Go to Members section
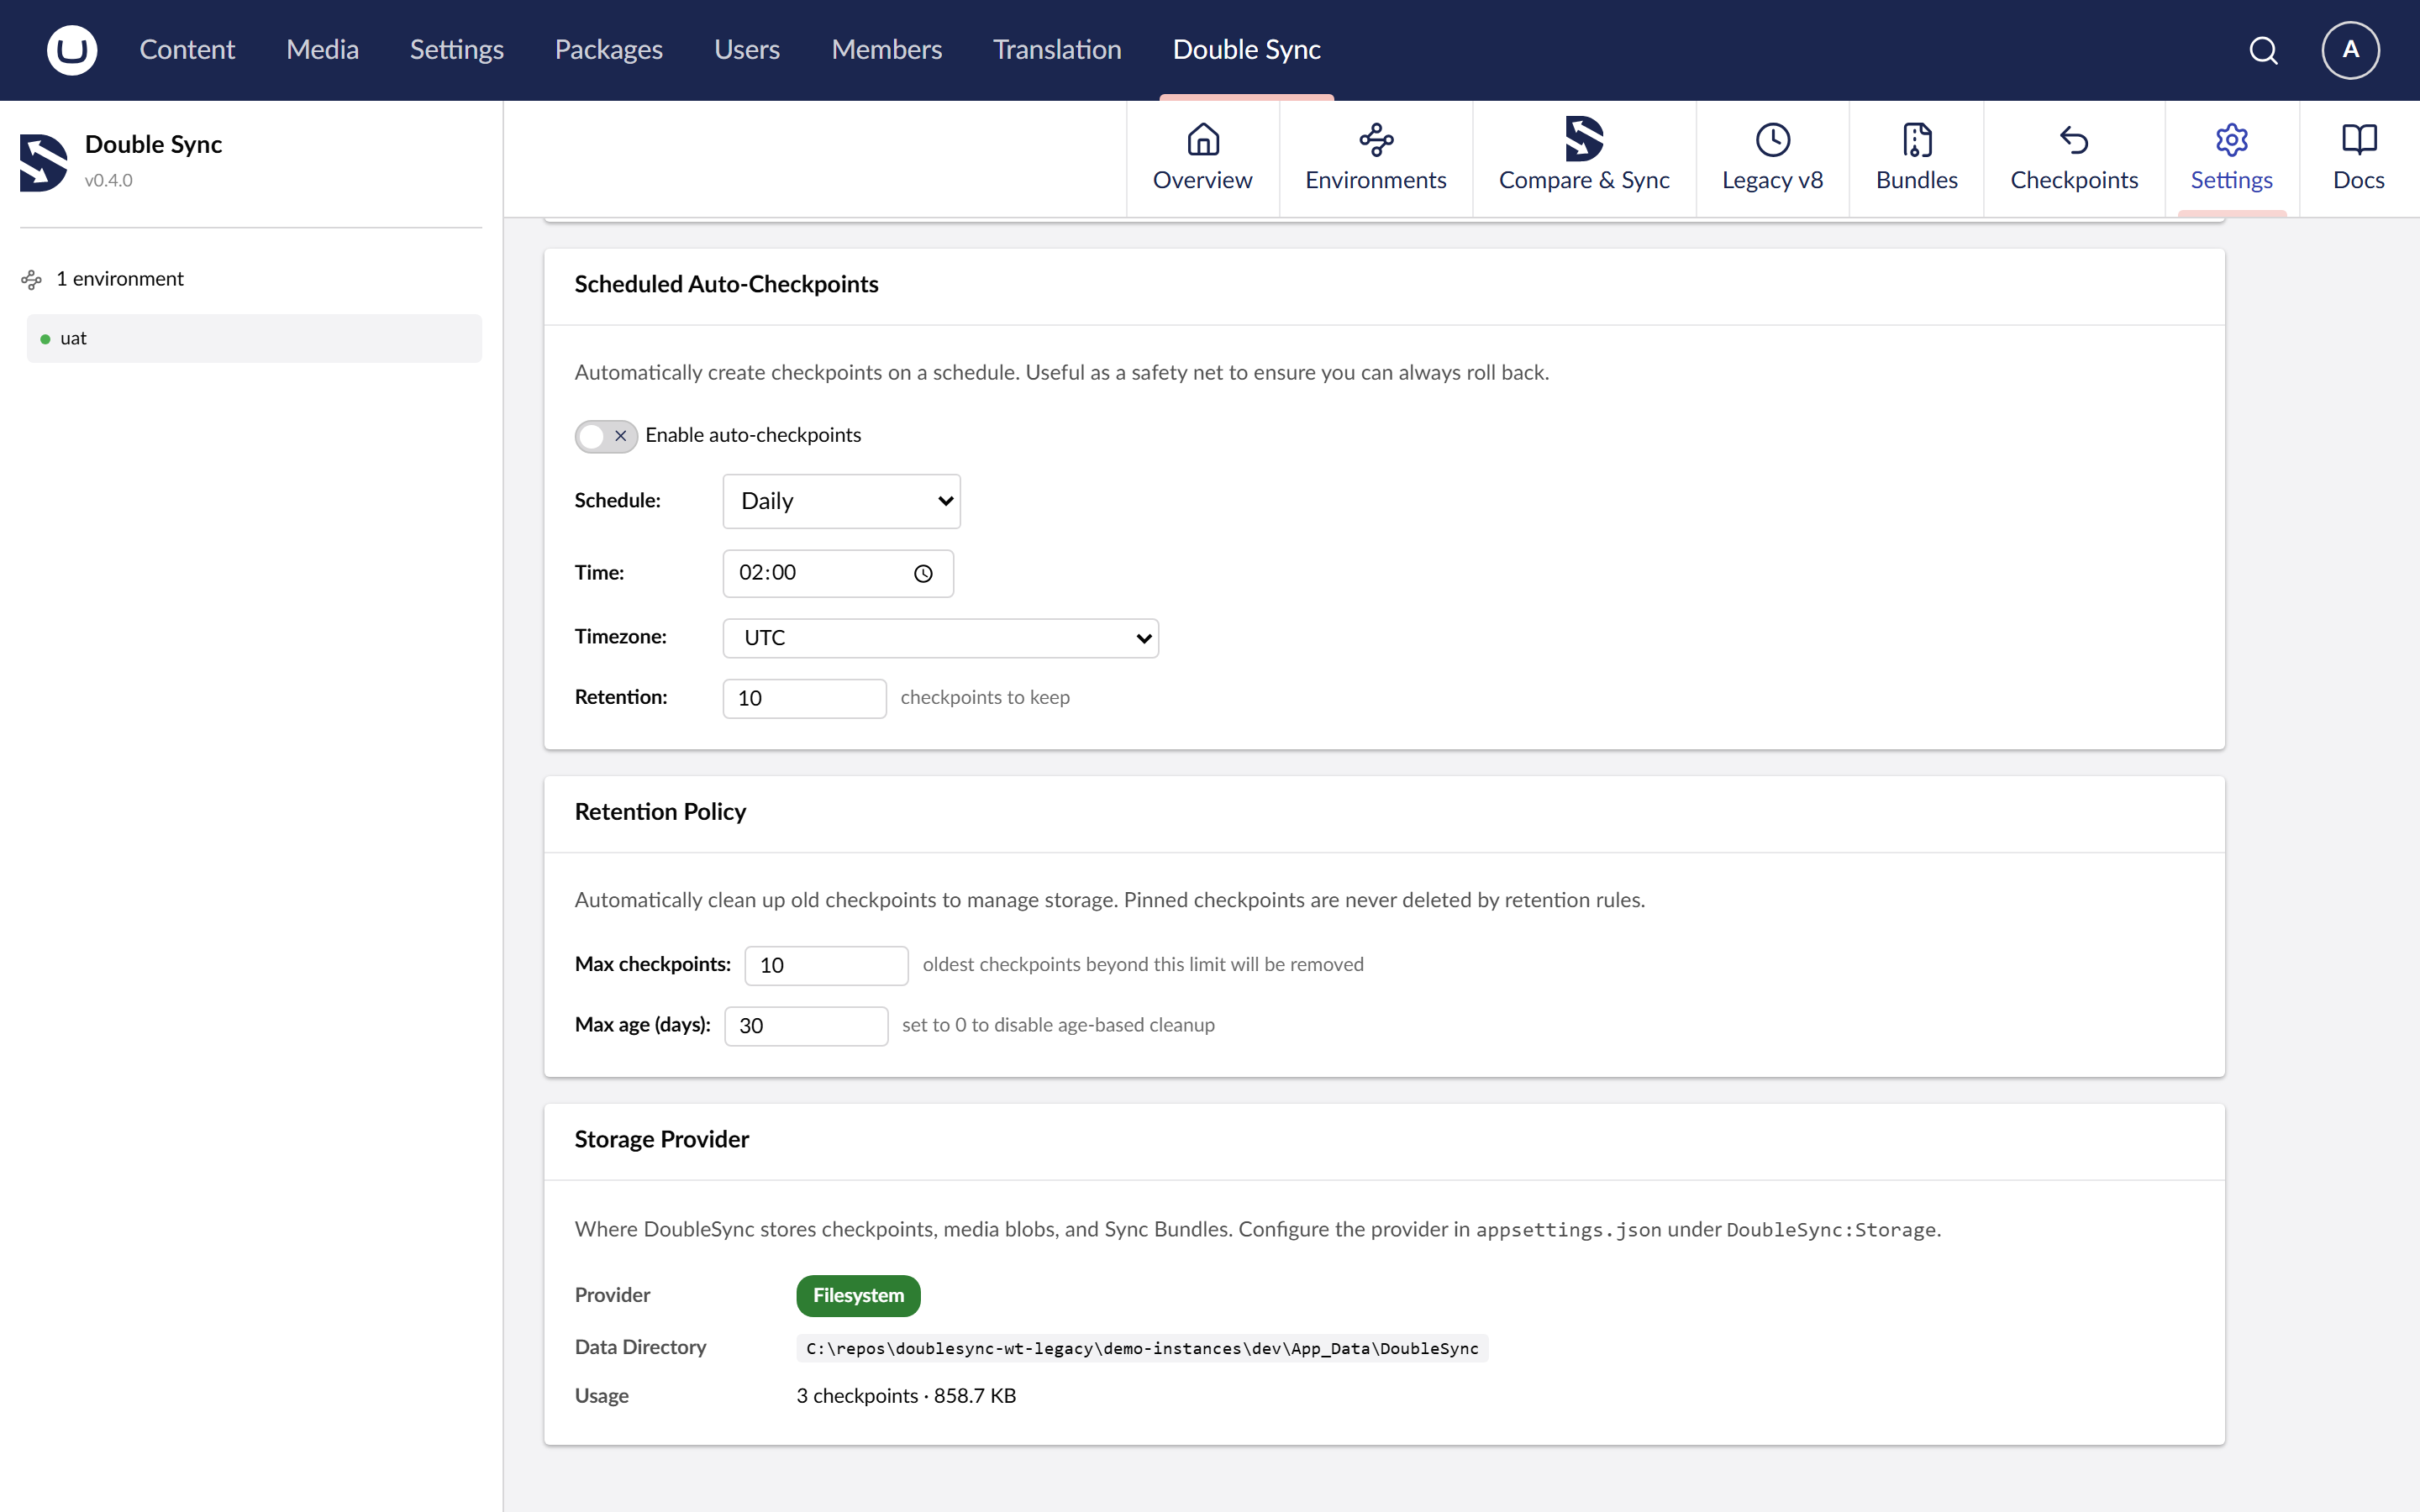 tap(886, 50)
